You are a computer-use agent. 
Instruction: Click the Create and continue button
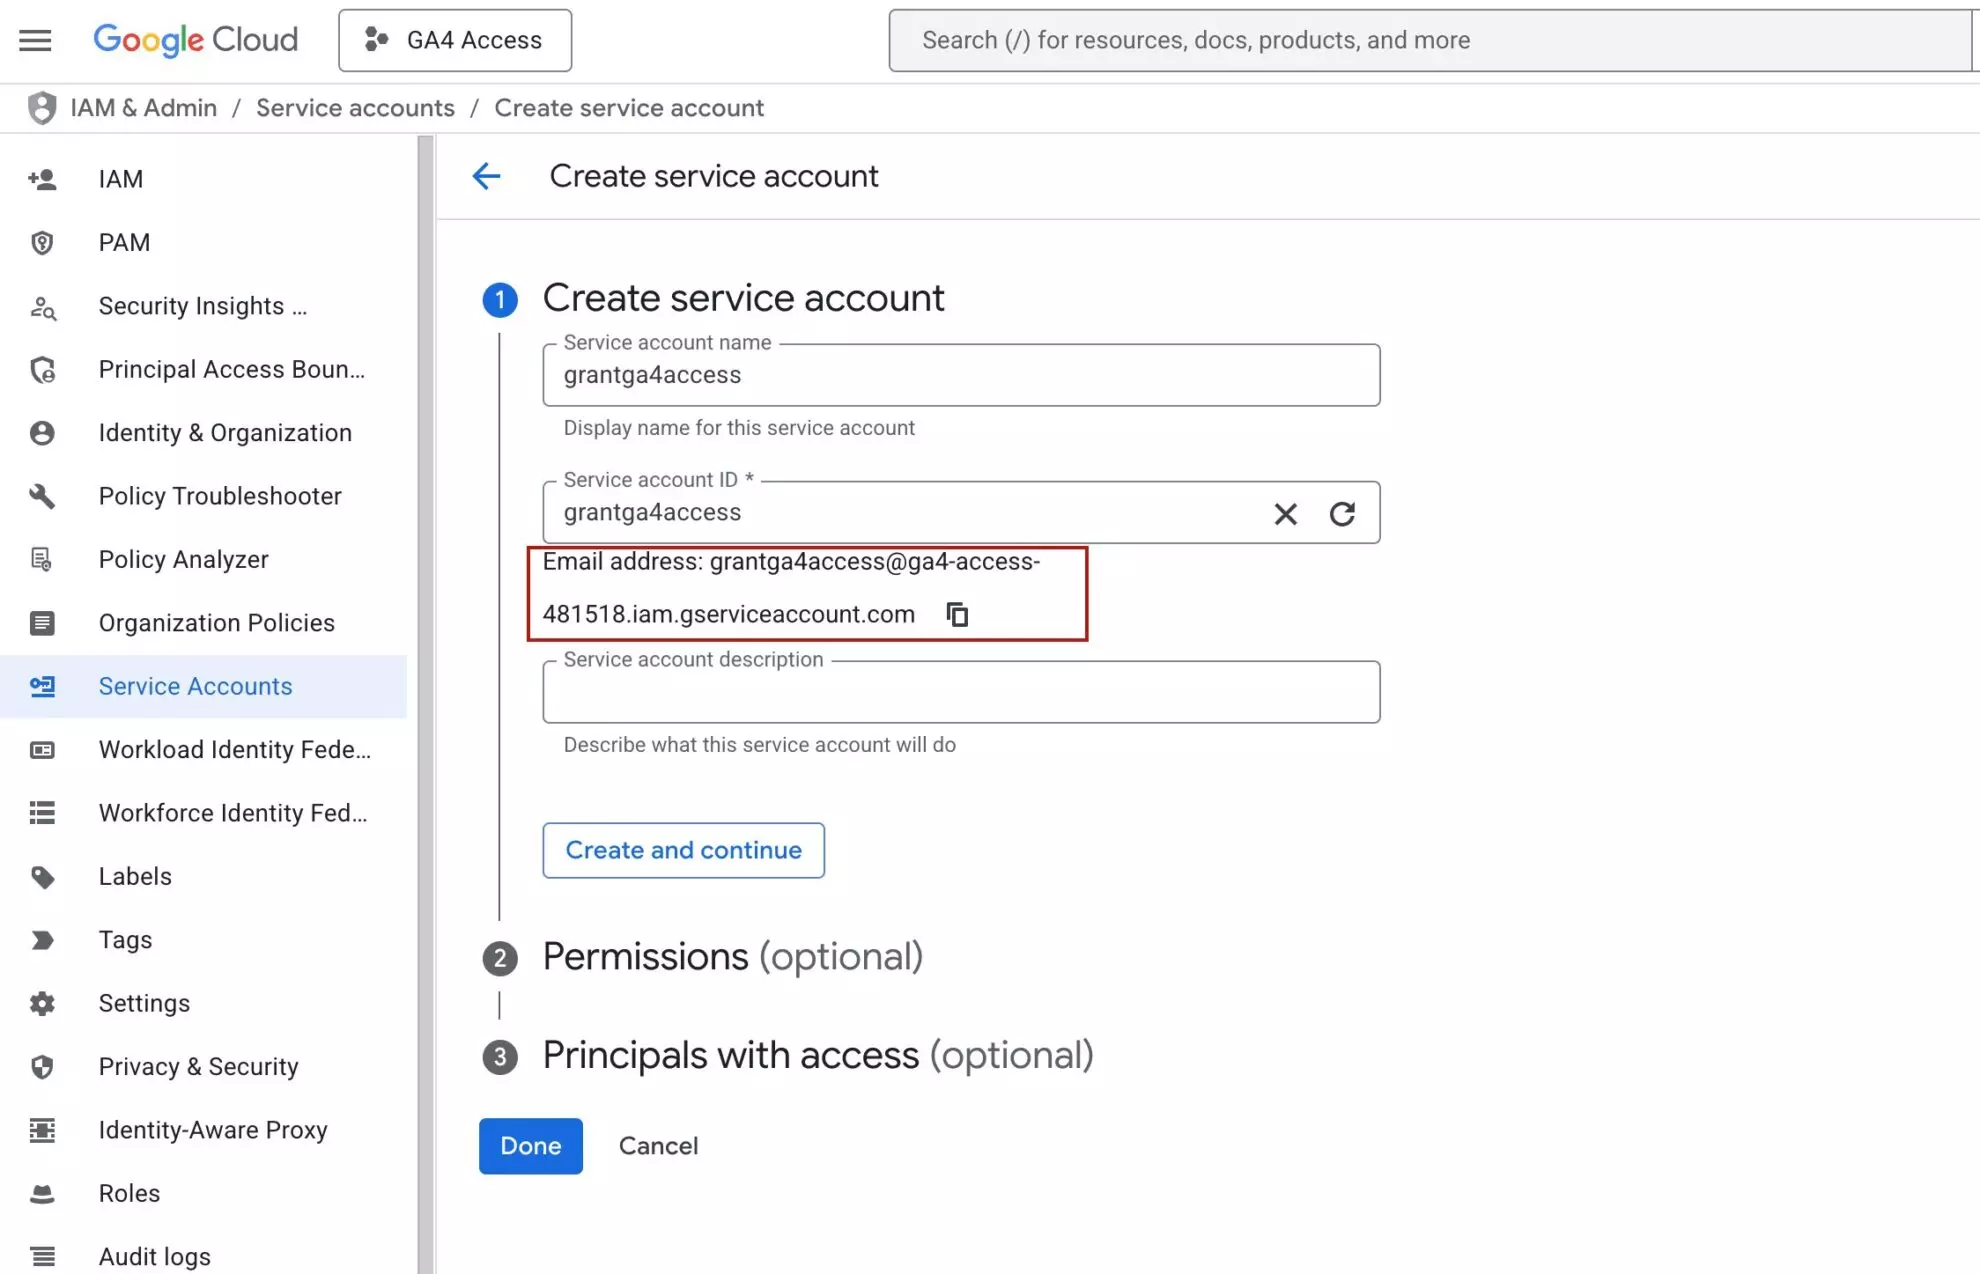click(x=683, y=850)
